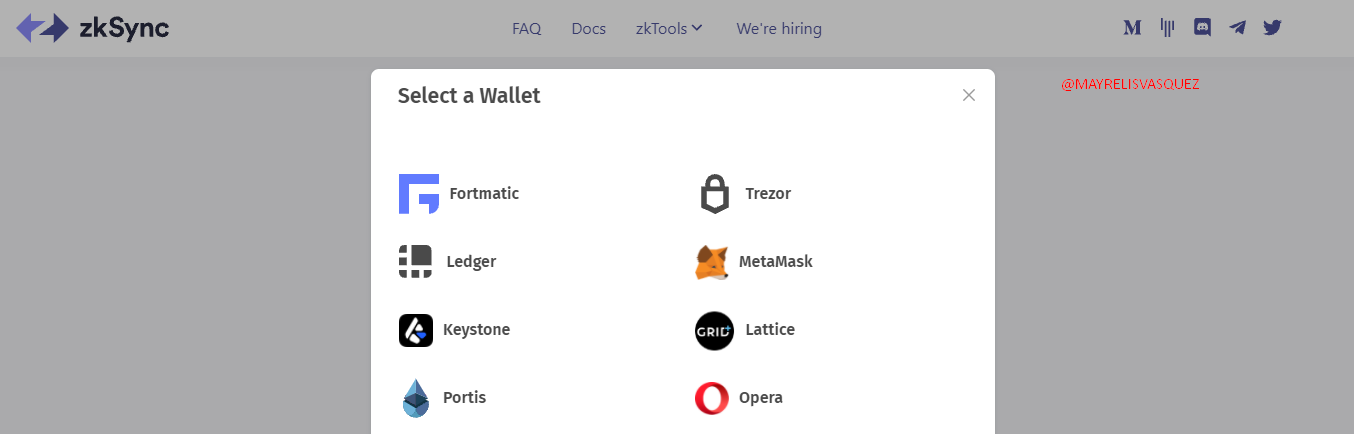Click the Select a Wallet heading

click(x=469, y=96)
